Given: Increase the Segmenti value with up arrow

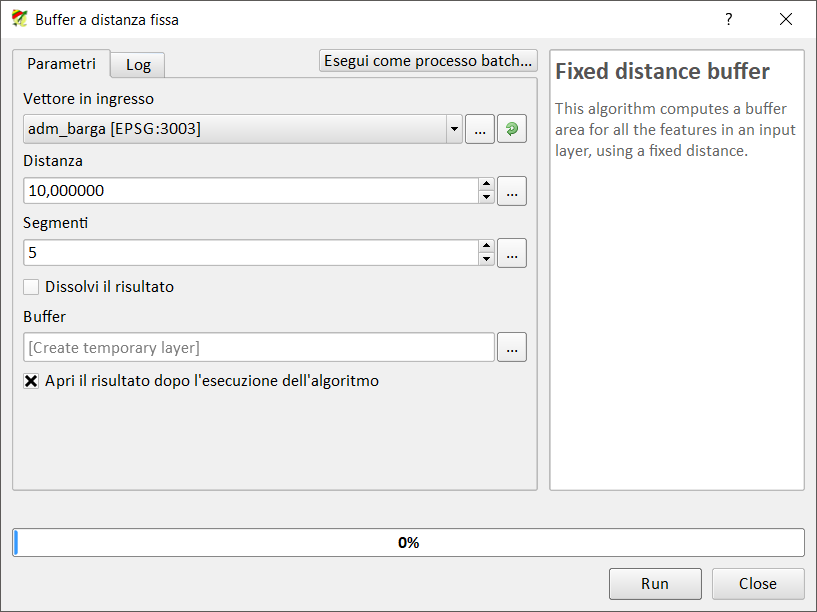Looking at the screenshot, I should point(486,247).
